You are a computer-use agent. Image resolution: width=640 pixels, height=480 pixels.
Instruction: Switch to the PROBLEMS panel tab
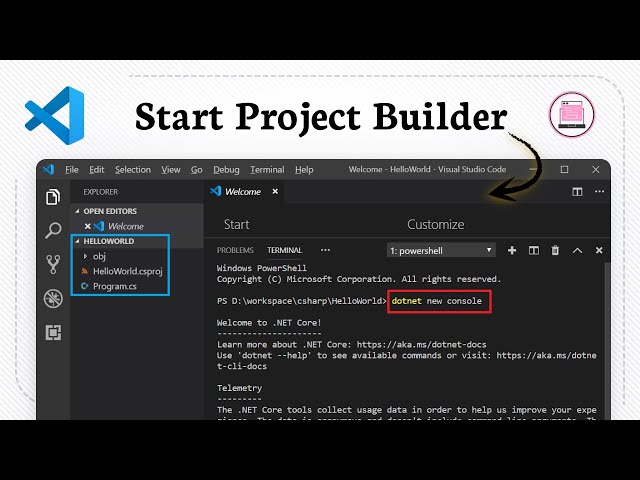235,250
